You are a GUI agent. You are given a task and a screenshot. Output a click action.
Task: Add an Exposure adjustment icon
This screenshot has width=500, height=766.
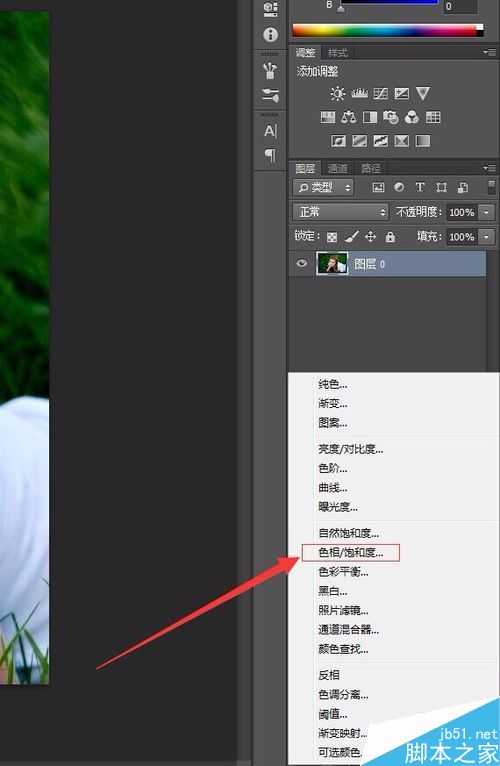click(402, 93)
